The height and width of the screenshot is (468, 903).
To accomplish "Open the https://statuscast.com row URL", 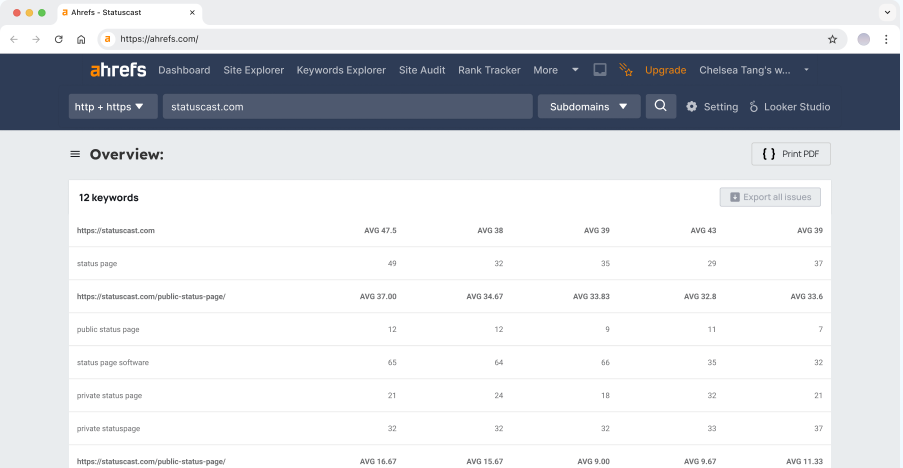I will click(x=116, y=230).
